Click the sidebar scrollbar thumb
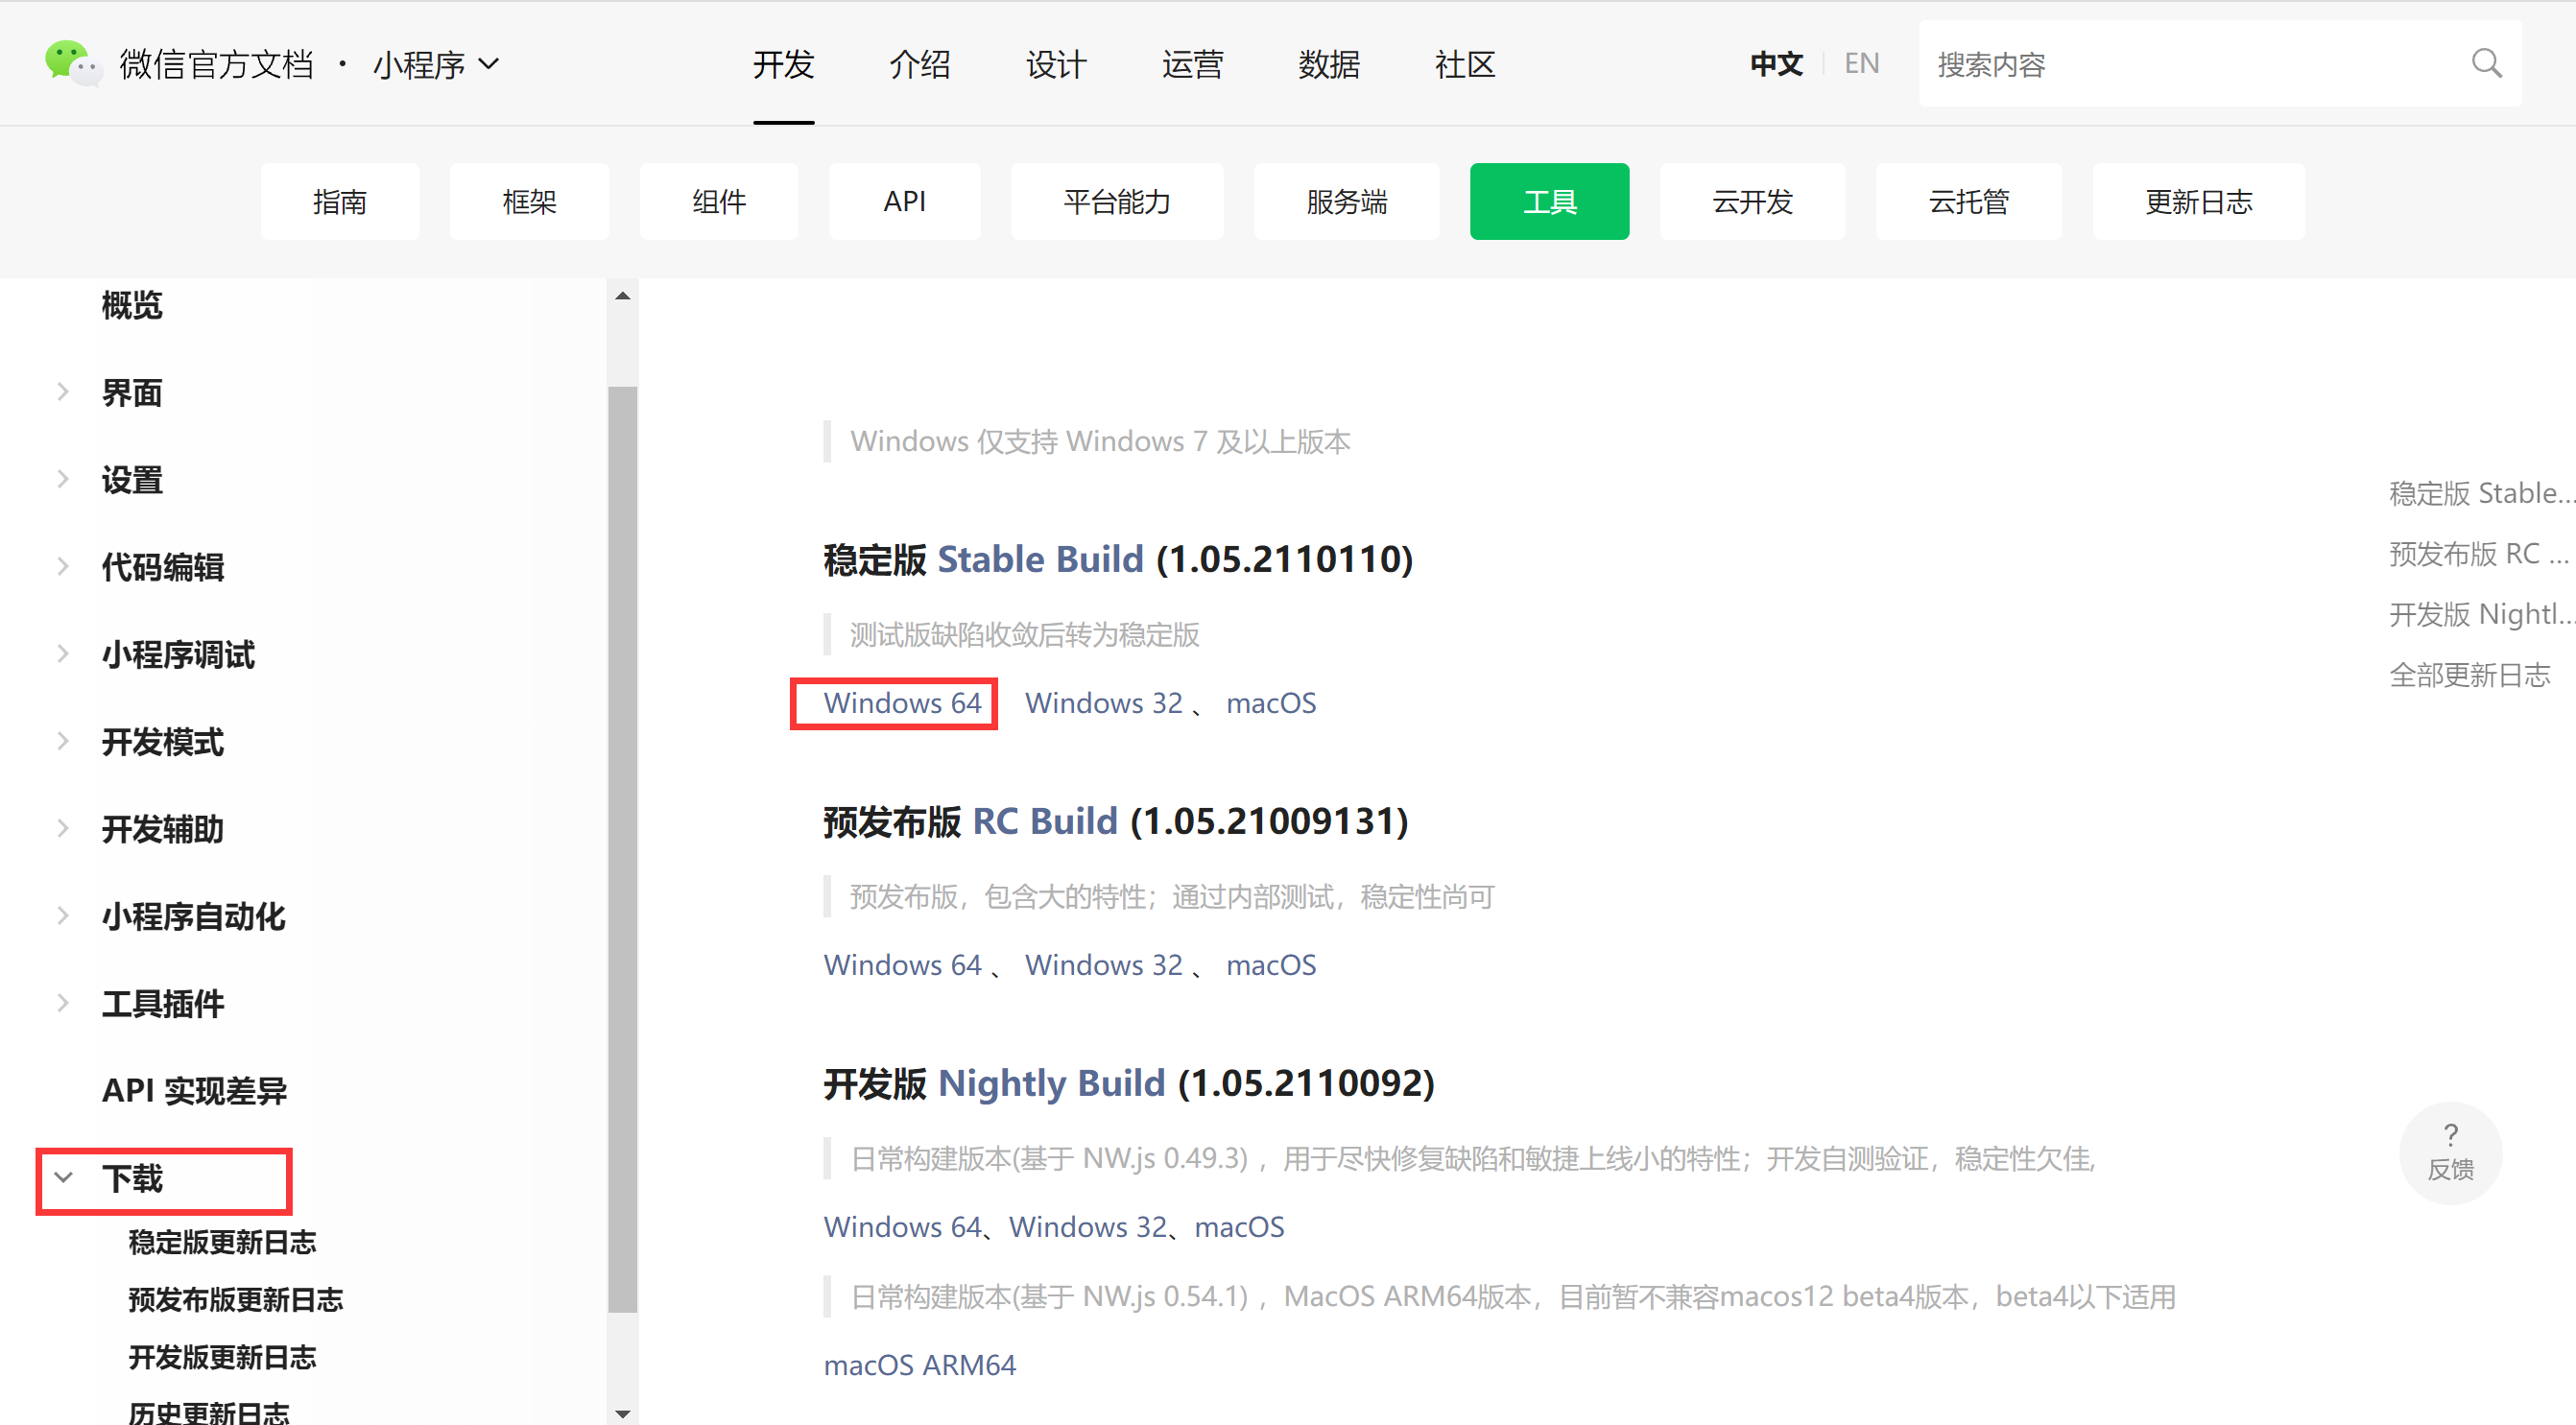The height and width of the screenshot is (1425, 2576). click(622, 848)
